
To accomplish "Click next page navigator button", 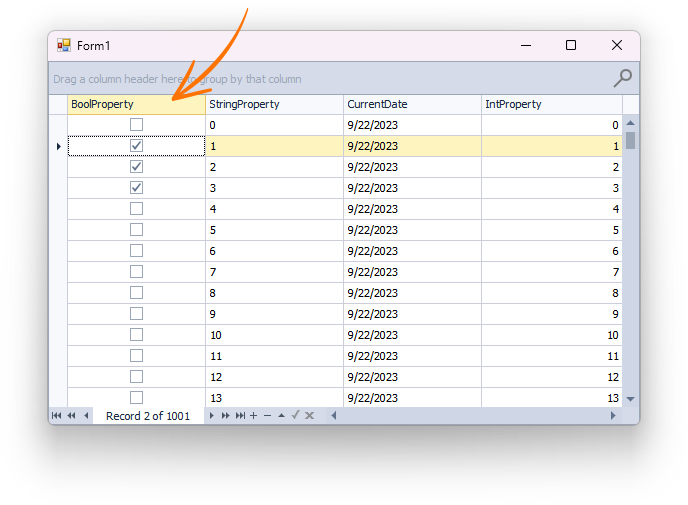I will 226,415.
